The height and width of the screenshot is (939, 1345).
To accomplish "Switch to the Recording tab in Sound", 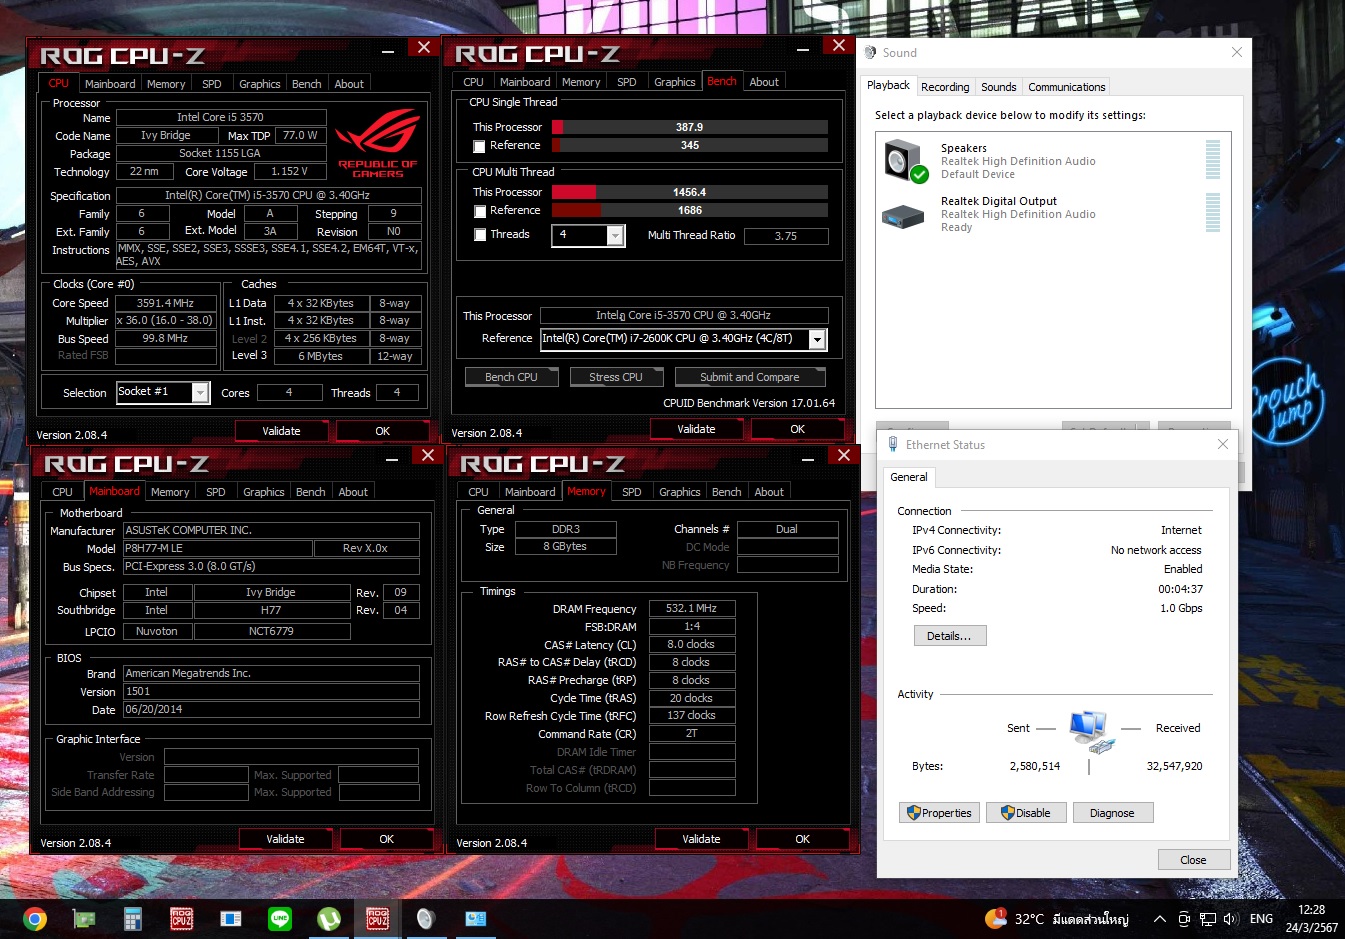I will coord(944,87).
